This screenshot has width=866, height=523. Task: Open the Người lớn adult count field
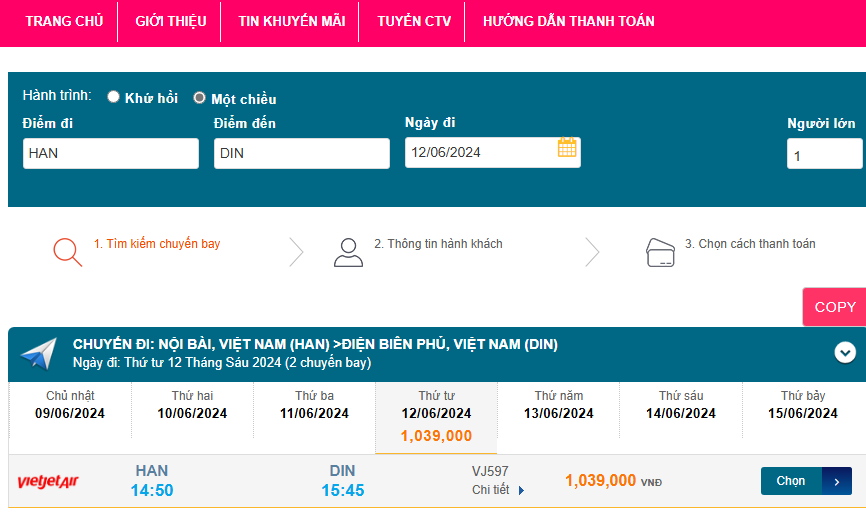(823, 154)
